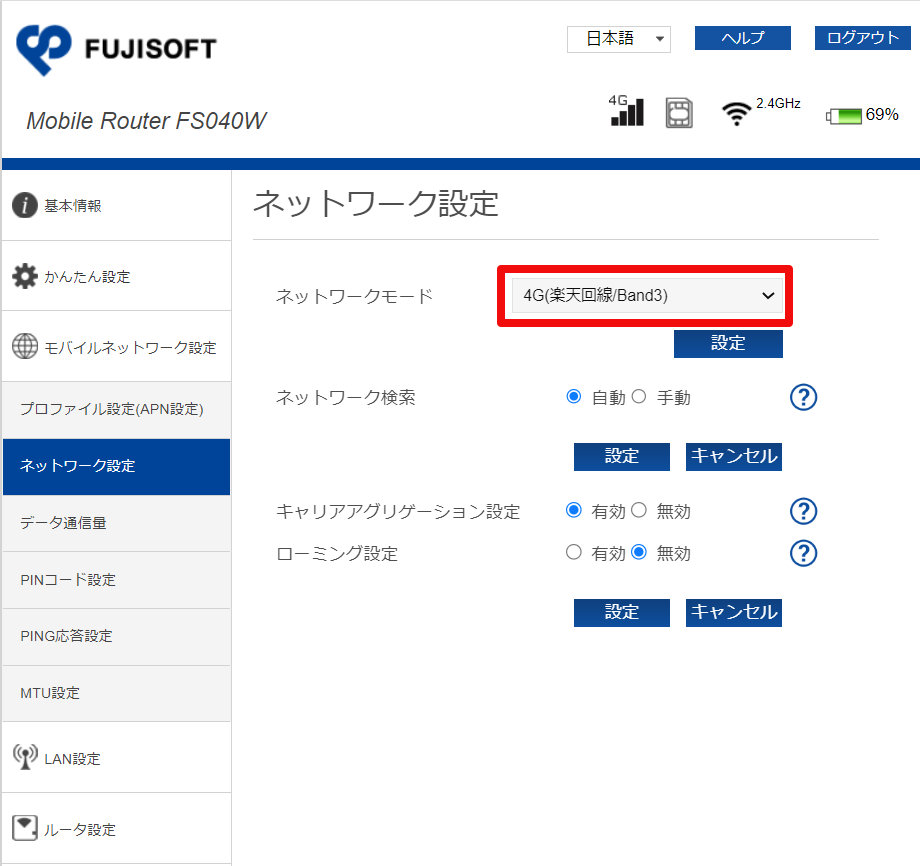920x866 pixels.
Task: Open help for ネットワーク検索
Action: (803, 397)
